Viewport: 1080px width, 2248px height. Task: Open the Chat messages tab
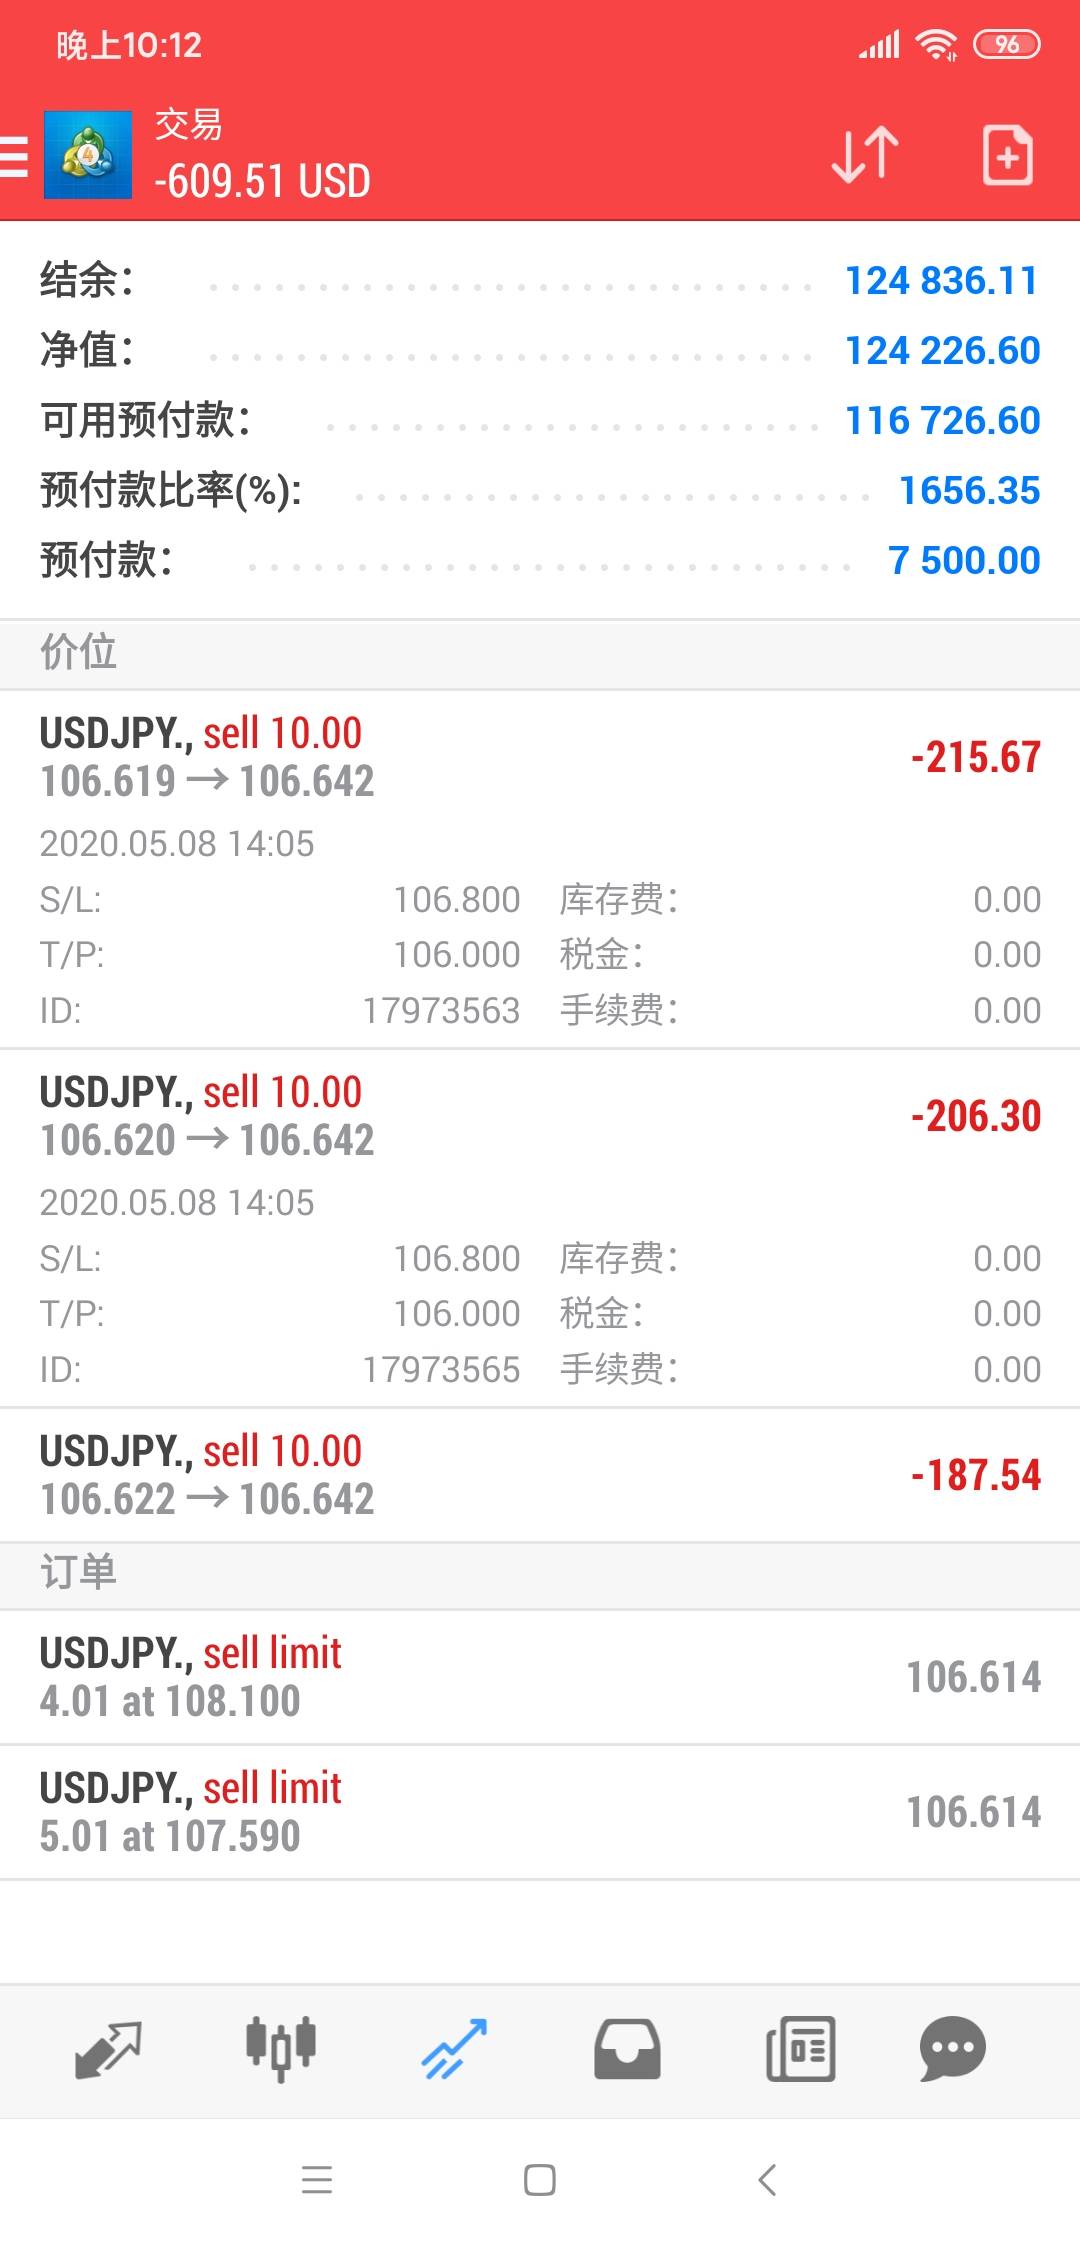pyautogui.click(x=952, y=2050)
